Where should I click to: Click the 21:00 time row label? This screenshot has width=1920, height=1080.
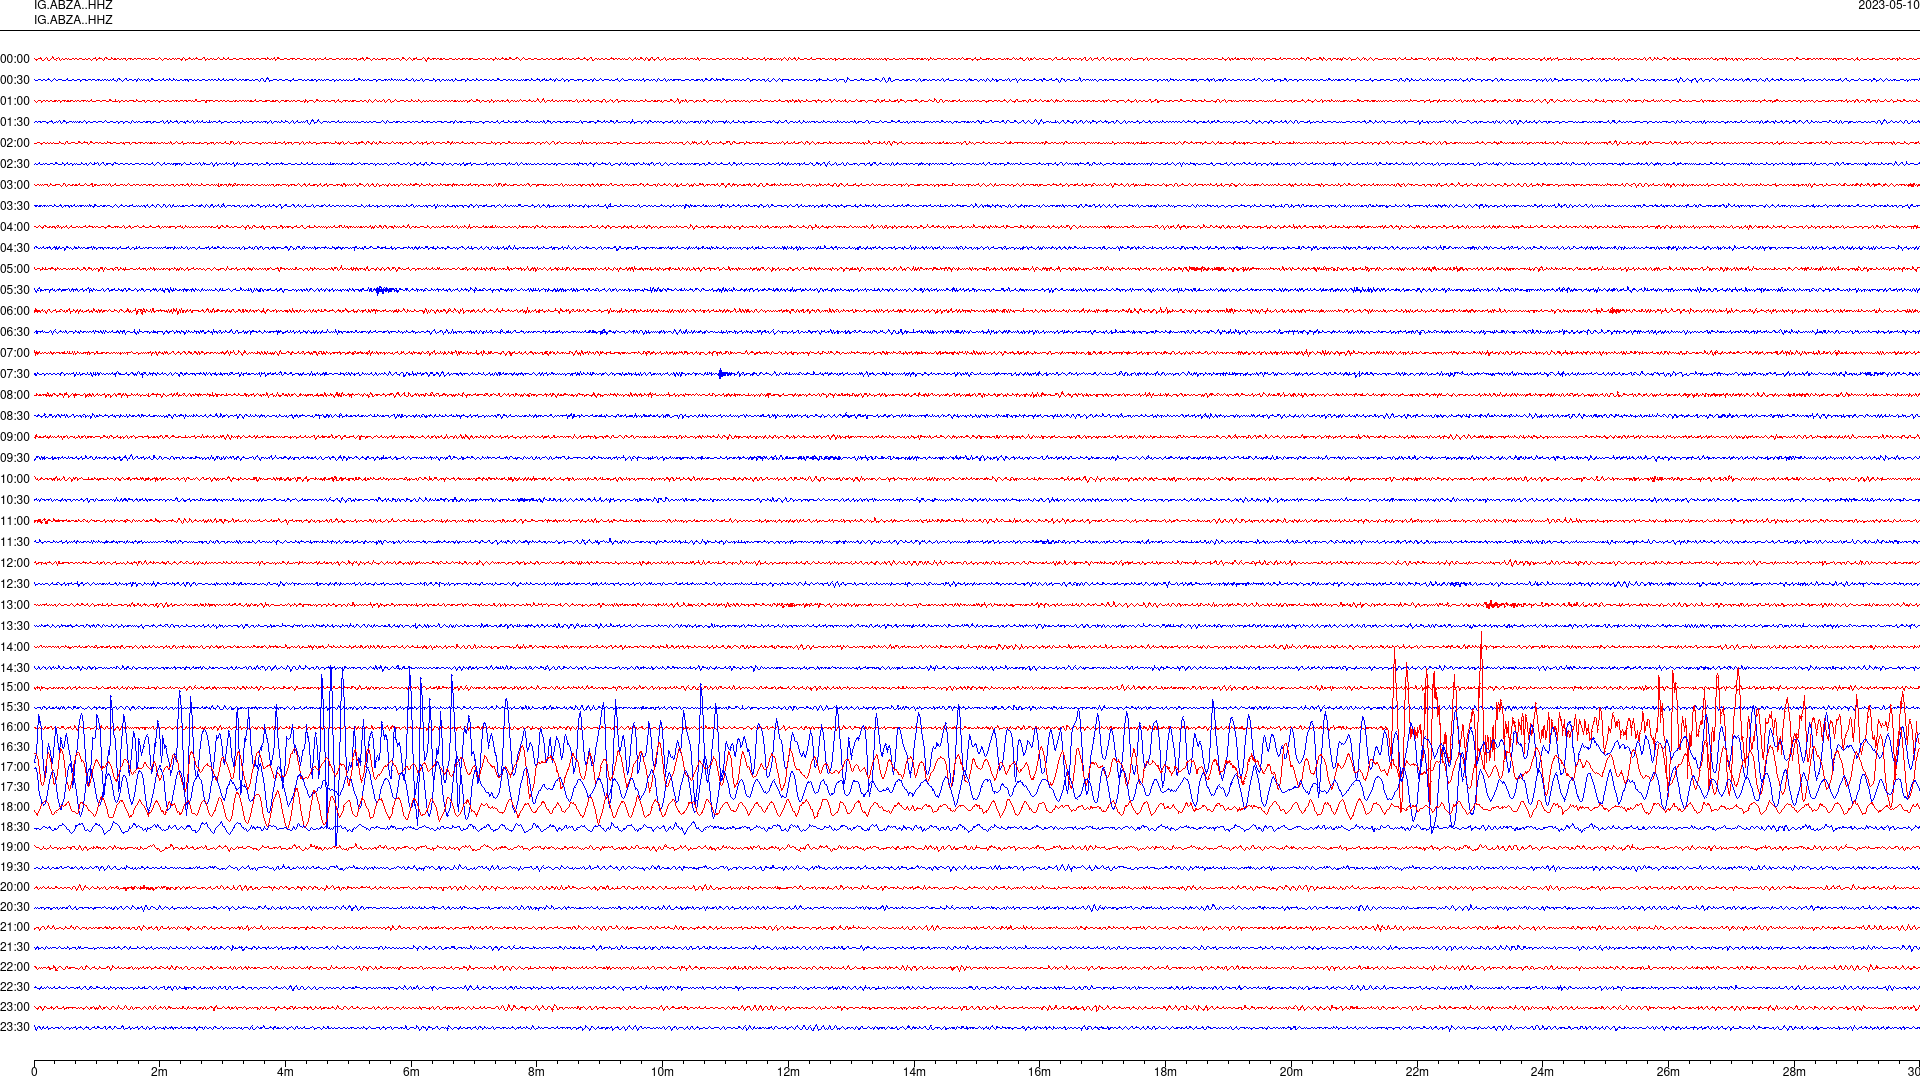(15, 927)
